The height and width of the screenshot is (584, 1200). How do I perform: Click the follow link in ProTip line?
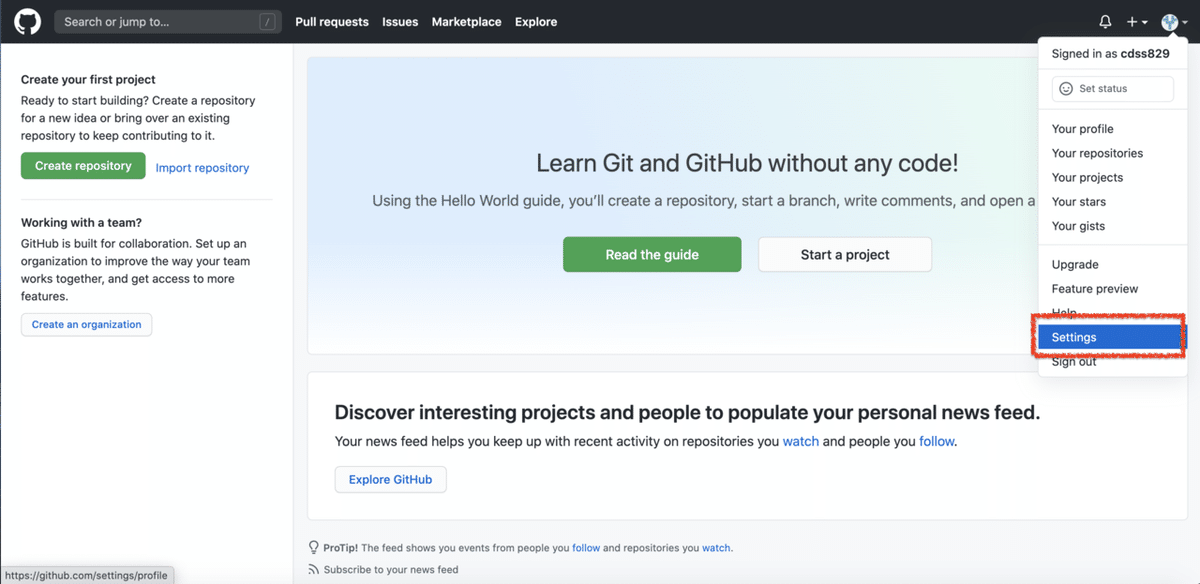coord(586,548)
